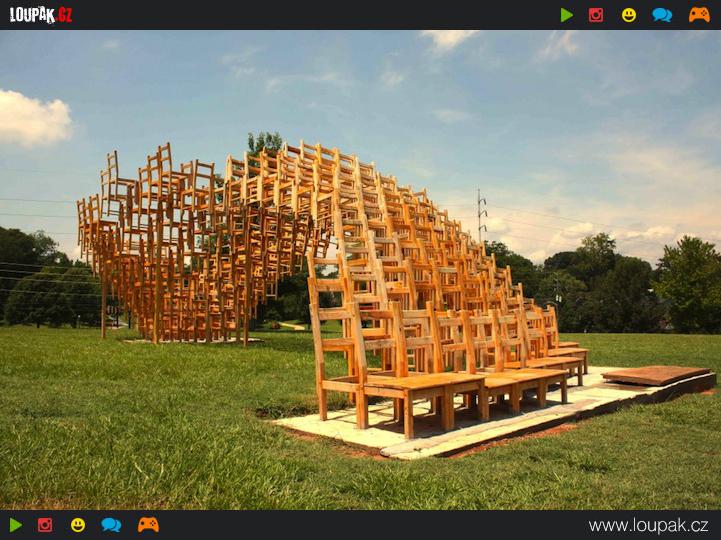Open the orange game controller icon in the bottom bar
The image size is (721, 540).
click(x=148, y=525)
